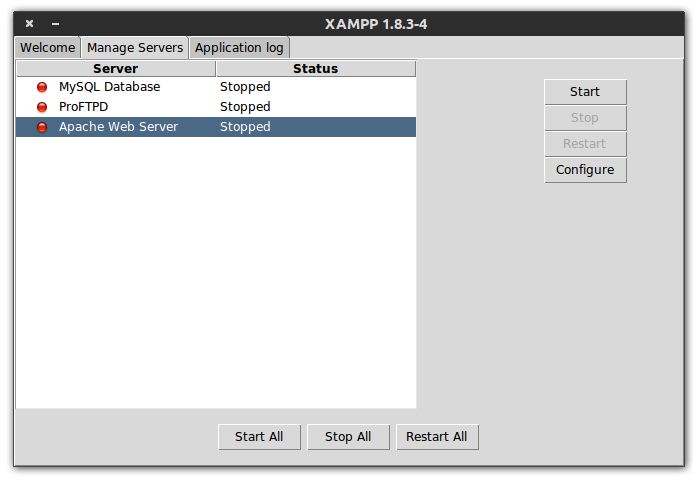Image resolution: width=697 pixels, height=480 pixels.
Task: Restart all servers with Restart All
Action: click(437, 437)
